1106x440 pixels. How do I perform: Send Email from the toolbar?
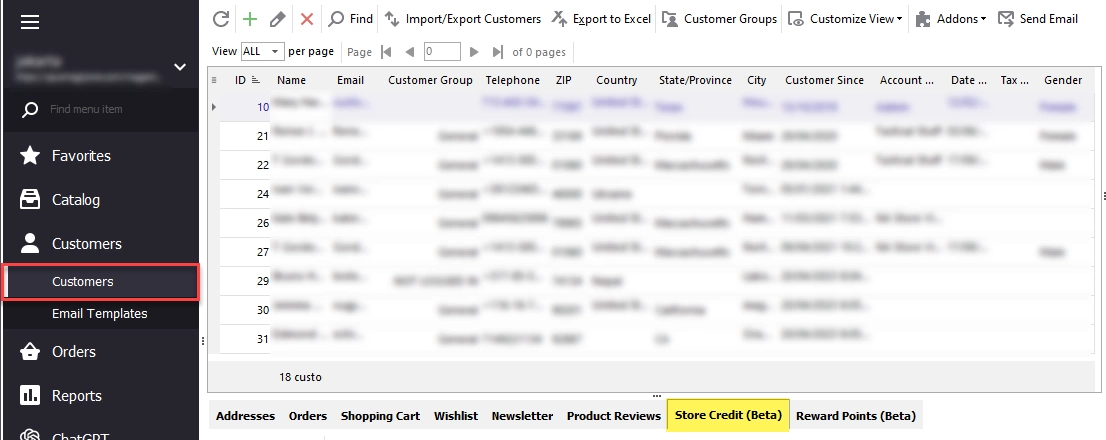coord(1038,19)
